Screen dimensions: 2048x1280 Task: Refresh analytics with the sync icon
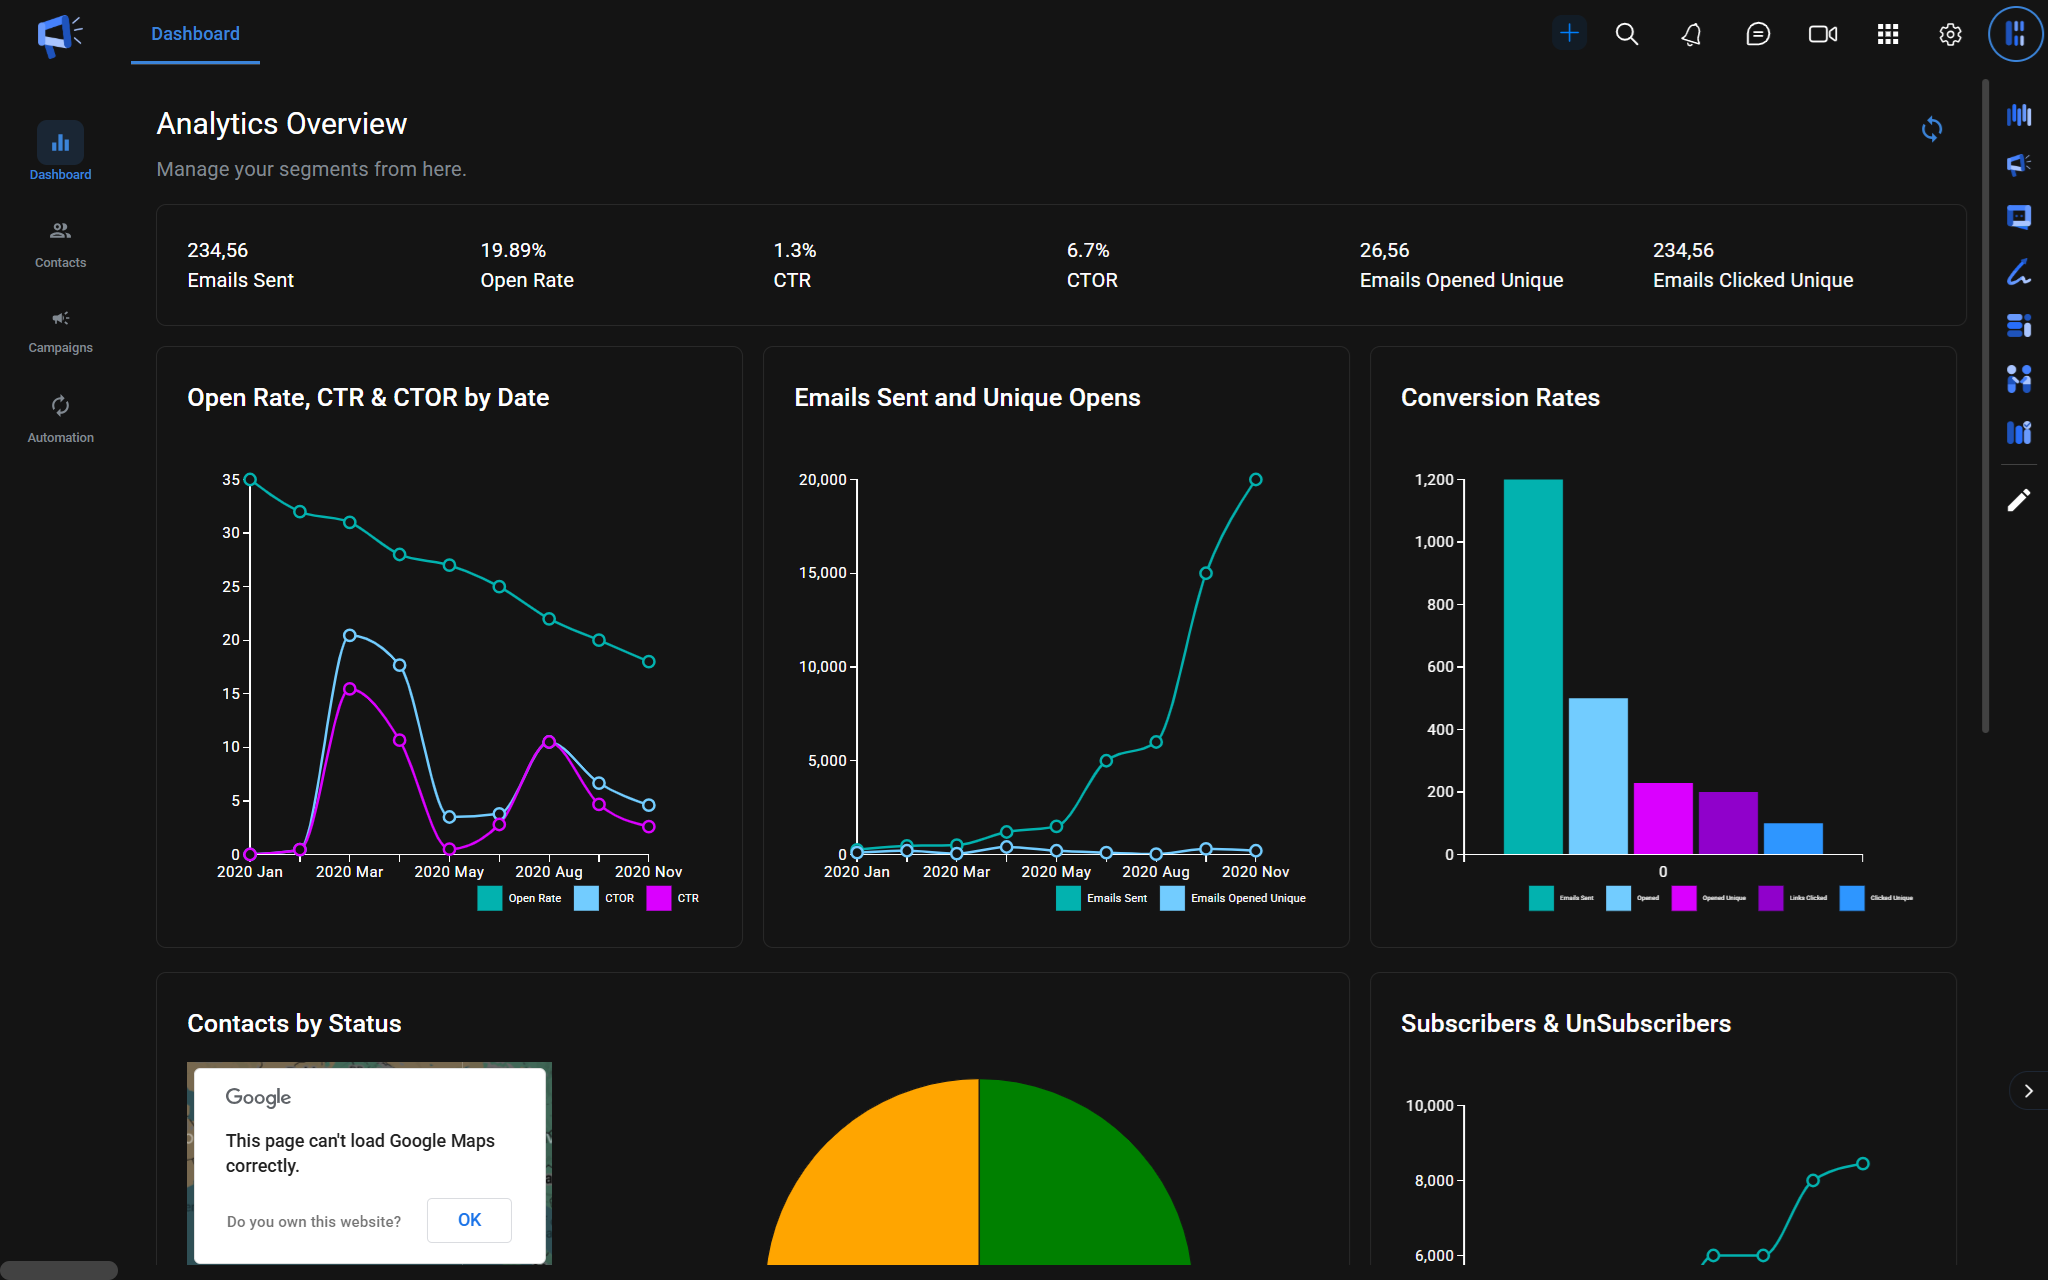click(1932, 129)
